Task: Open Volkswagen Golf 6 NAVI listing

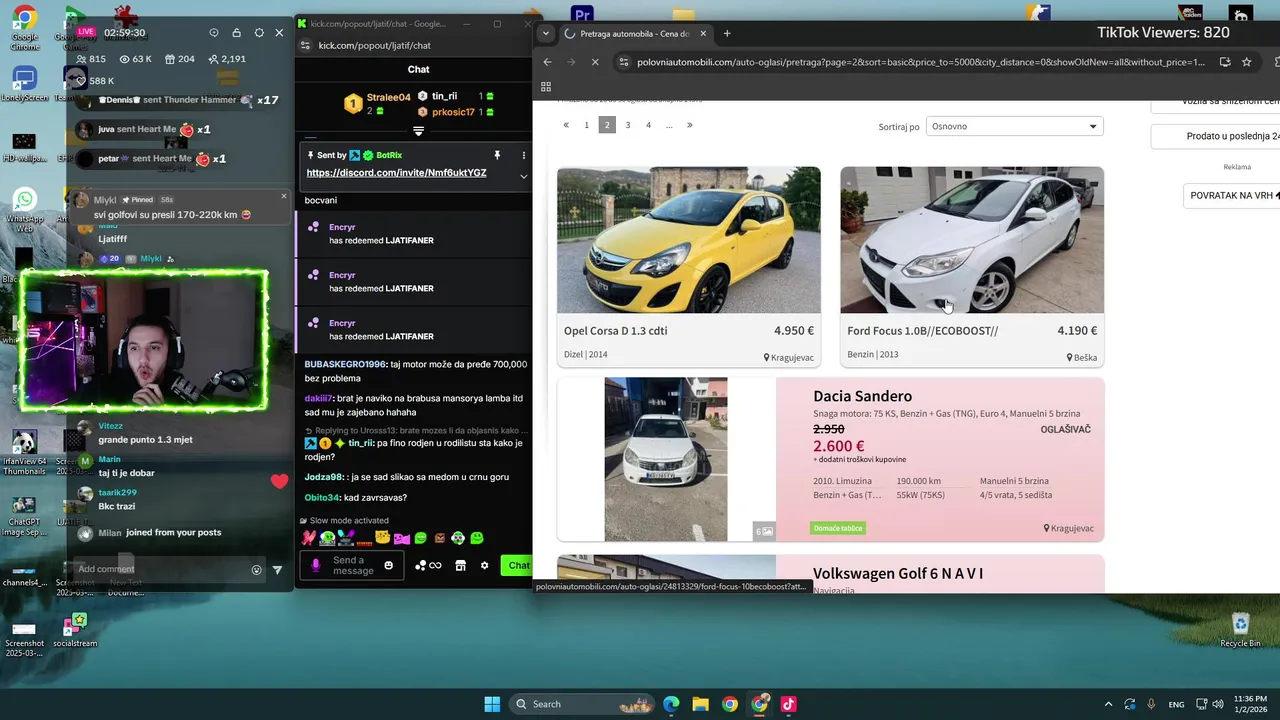Action: 898,573
